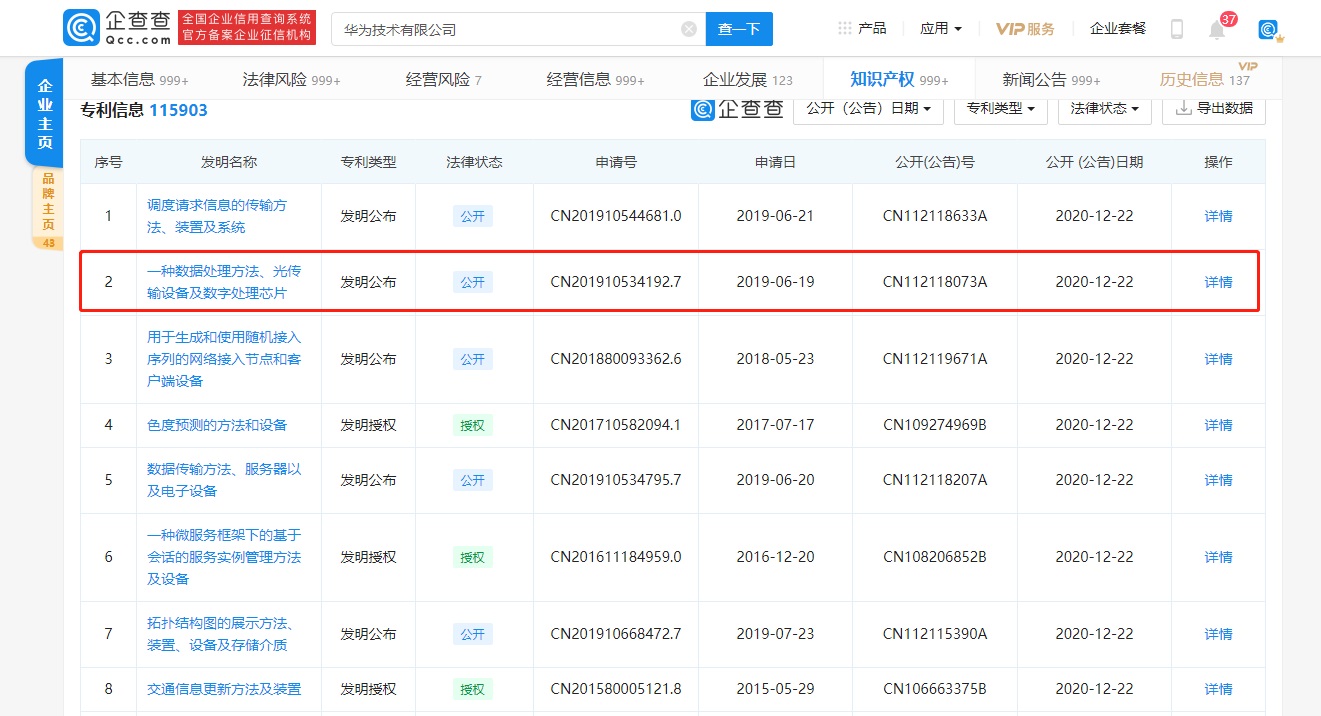Clear the search box with the X button

tap(688, 28)
